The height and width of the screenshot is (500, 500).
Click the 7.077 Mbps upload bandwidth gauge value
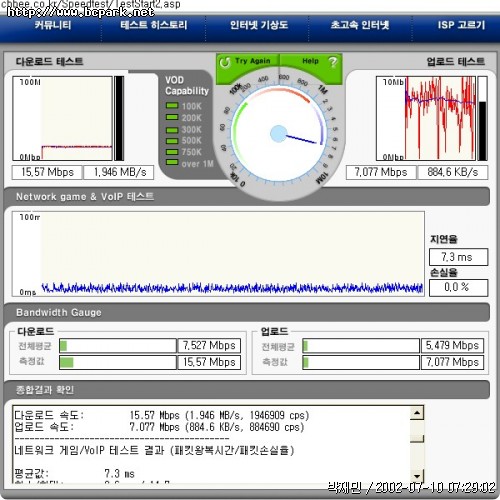(x=452, y=362)
